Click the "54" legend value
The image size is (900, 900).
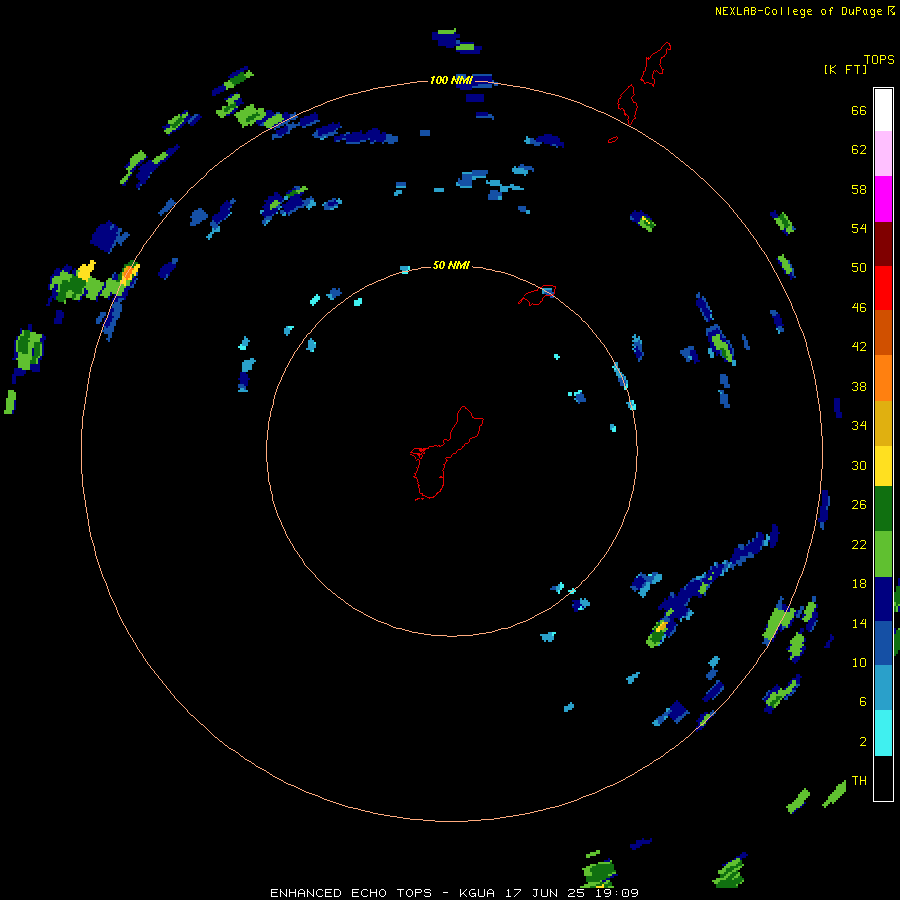point(859,228)
